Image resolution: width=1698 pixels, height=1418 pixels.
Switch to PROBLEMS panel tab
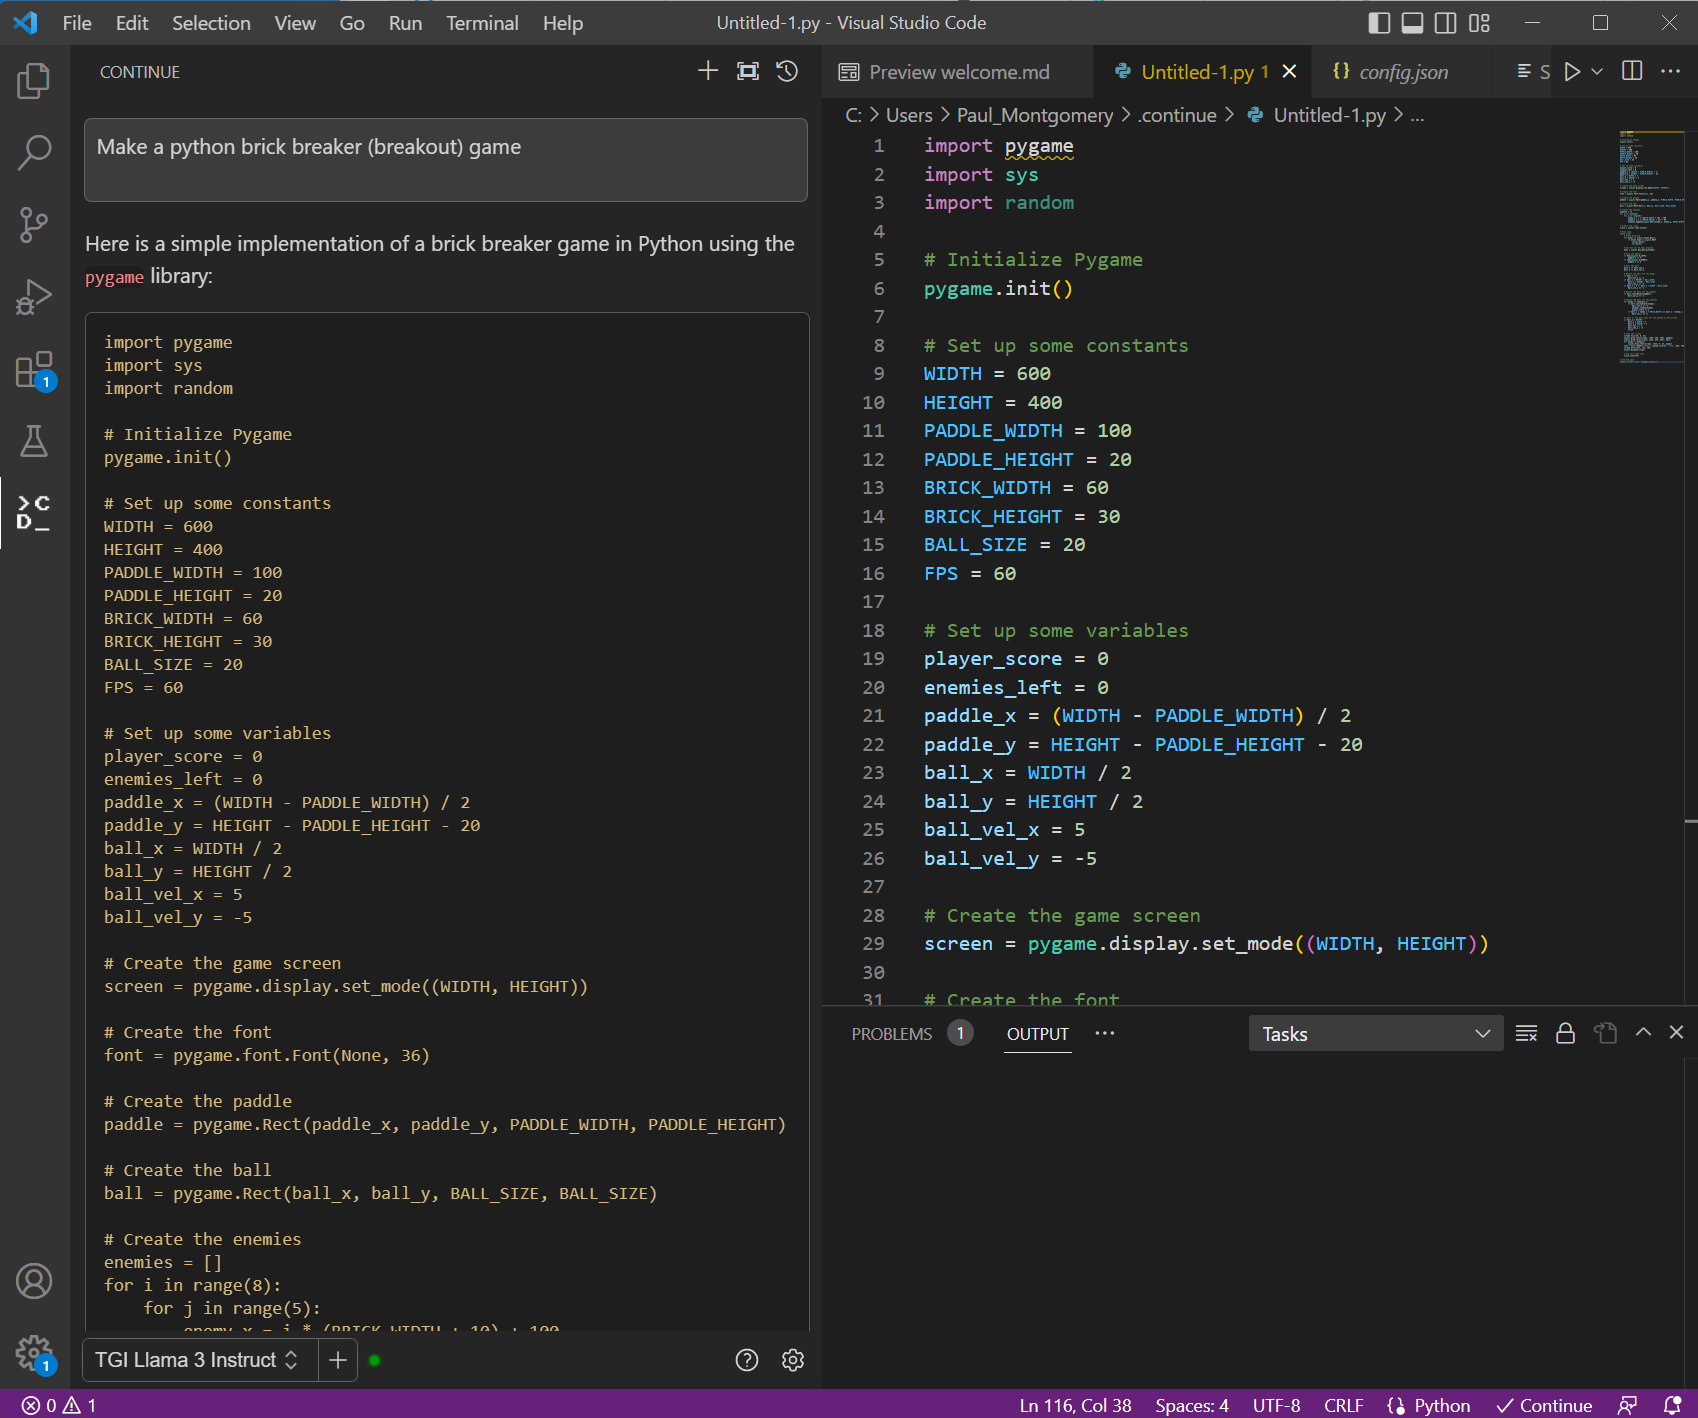(x=892, y=1034)
